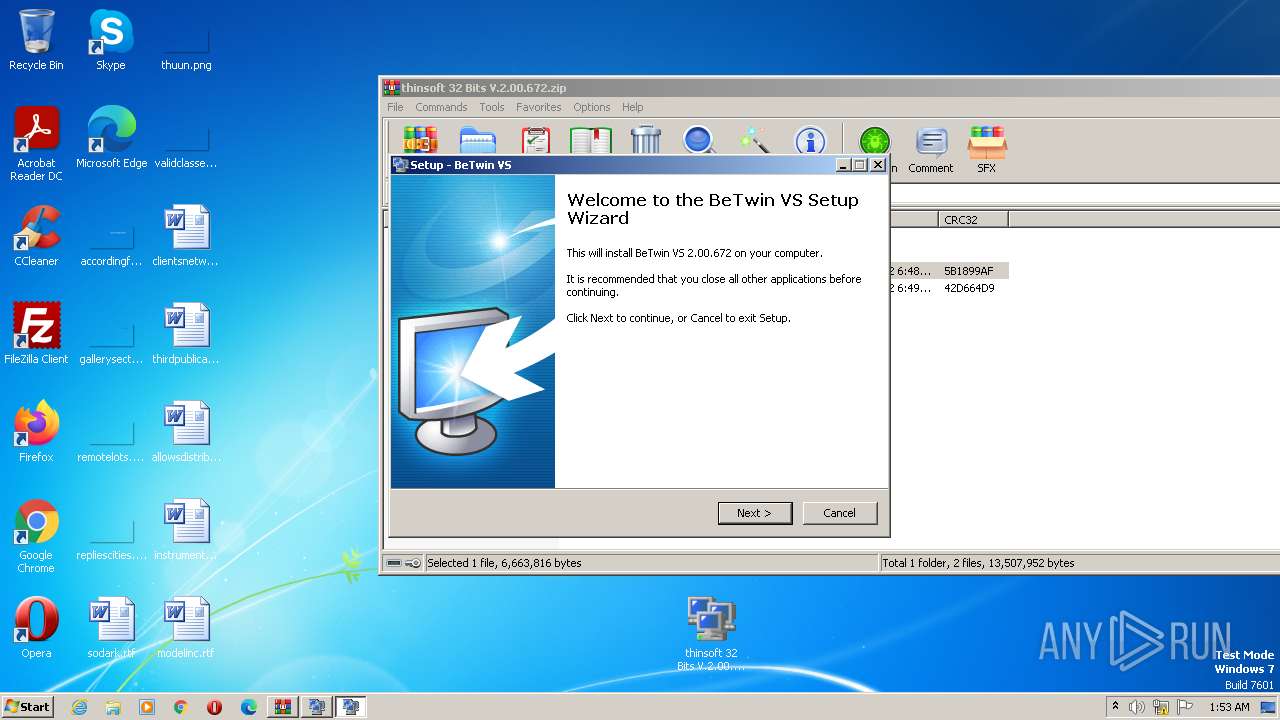Select clientsnetw document on desktop
Screen dimensions: 1280x720
tap(186, 236)
